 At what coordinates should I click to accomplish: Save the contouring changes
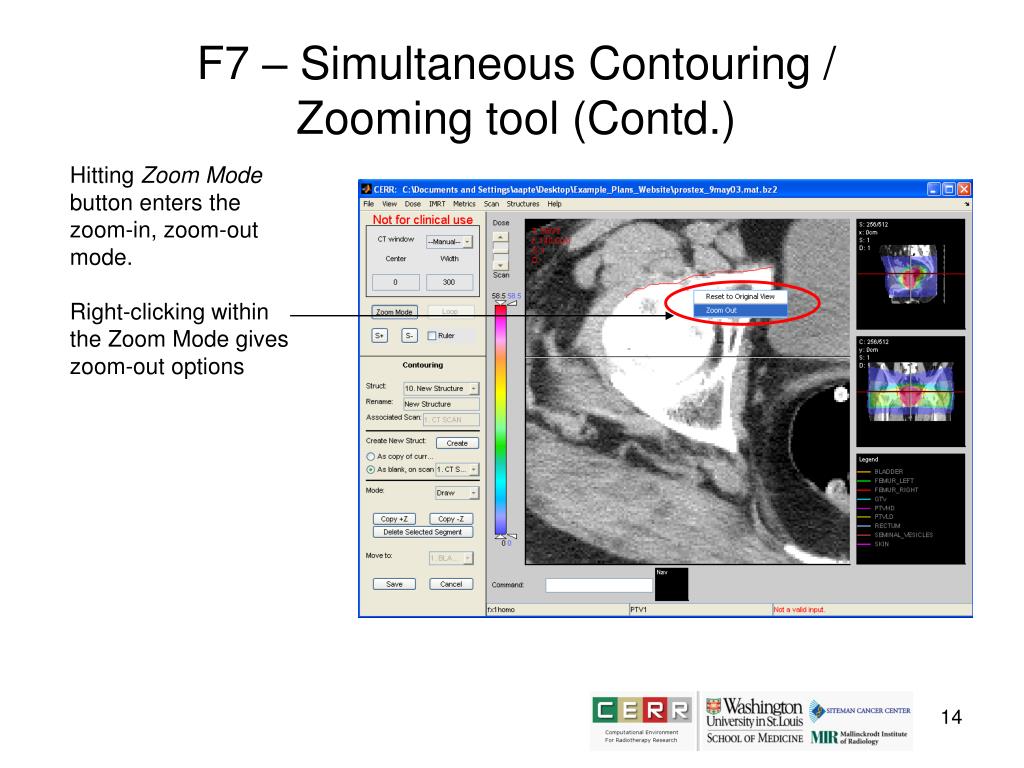point(394,584)
